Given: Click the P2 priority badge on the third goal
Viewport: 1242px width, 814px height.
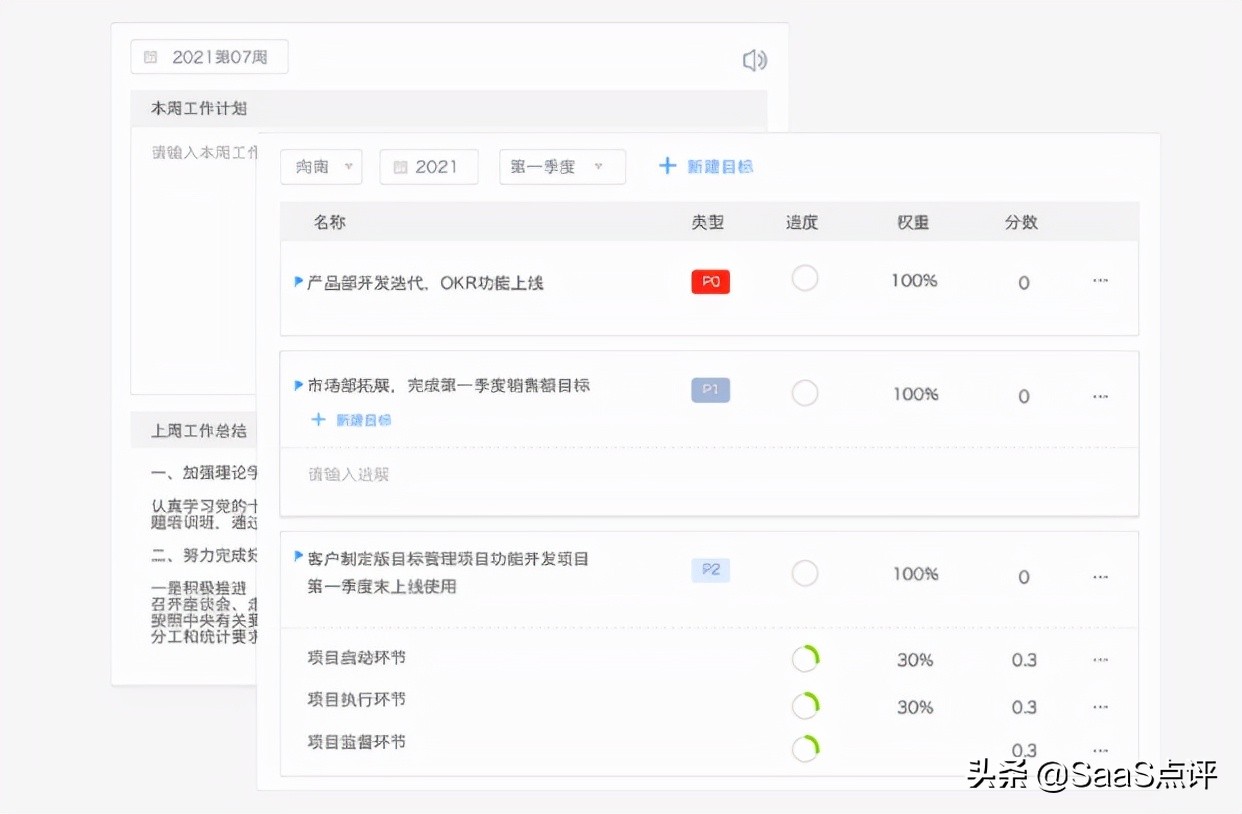Looking at the screenshot, I should pos(709,569).
